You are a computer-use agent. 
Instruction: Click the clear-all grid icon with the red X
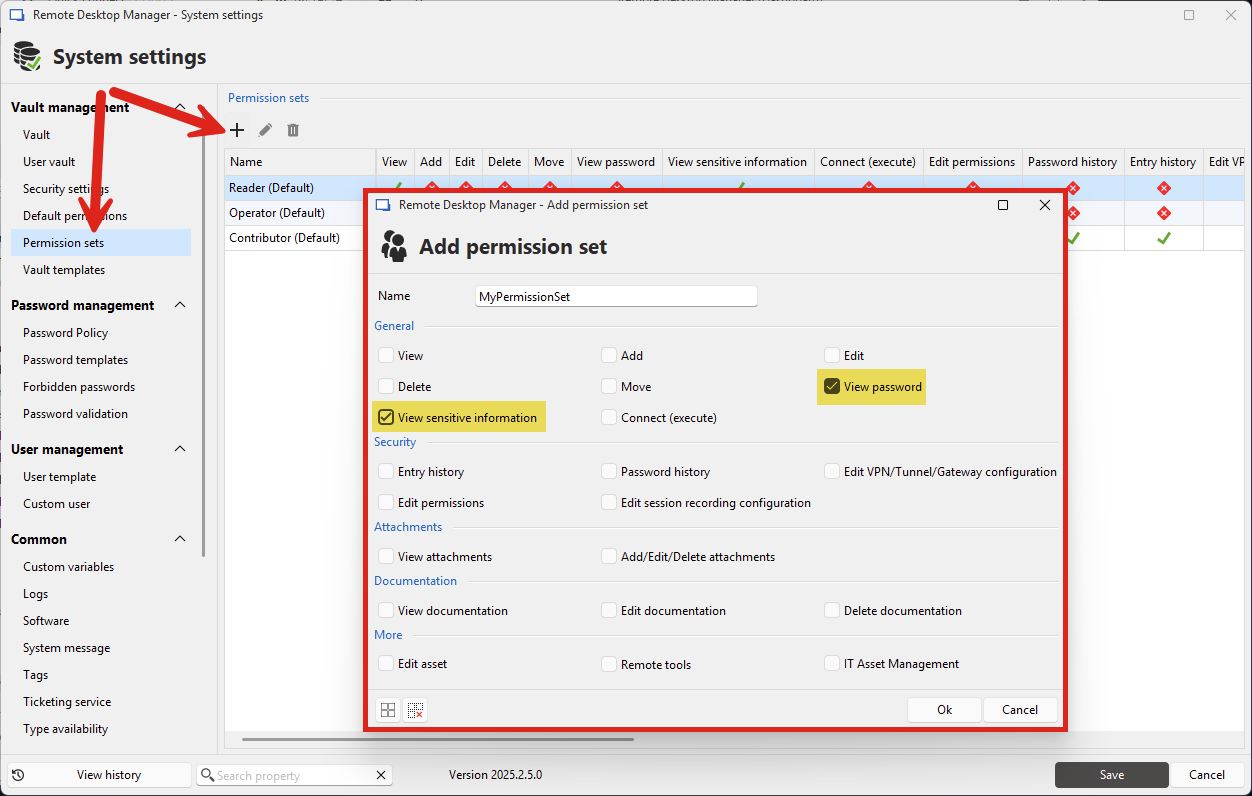(416, 710)
